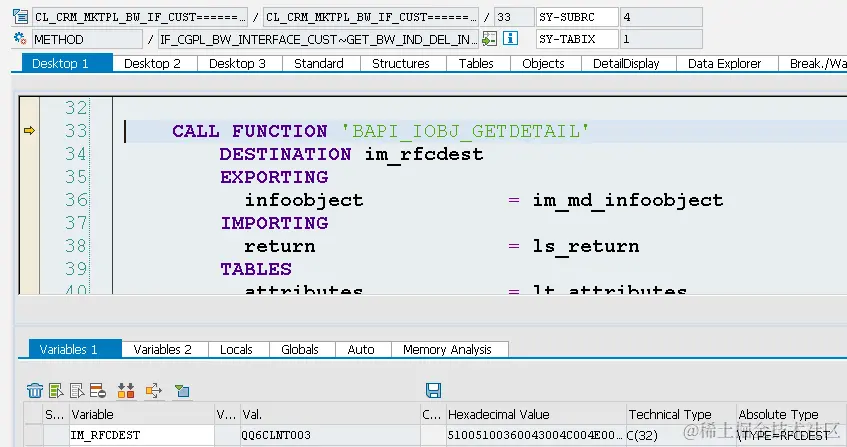
Task: Click line number 33 in the gutter
Action: pyautogui.click(x=76, y=131)
